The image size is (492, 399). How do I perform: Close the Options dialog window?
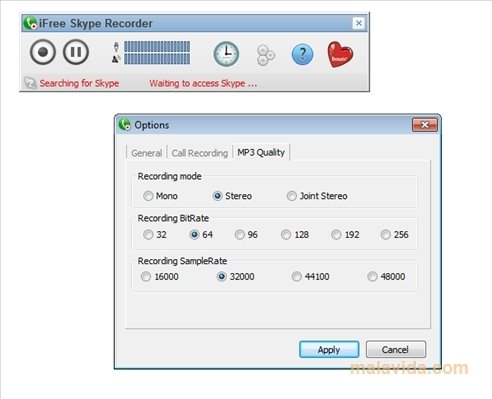pyautogui.click(x=425, y=125)
